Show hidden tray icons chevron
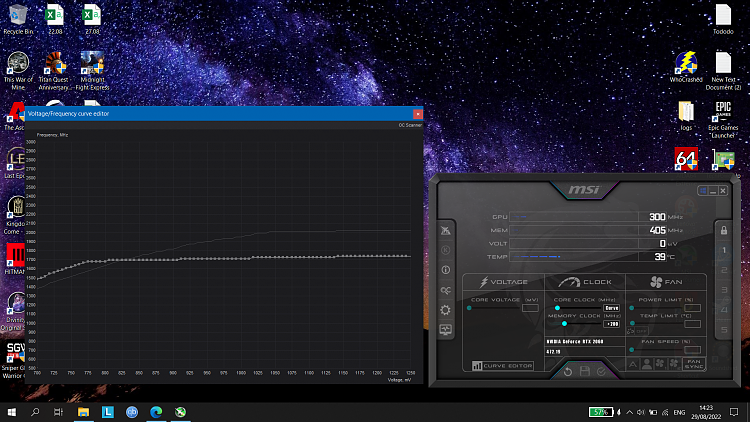Screen dimensions: 750x422 [629, 412]
